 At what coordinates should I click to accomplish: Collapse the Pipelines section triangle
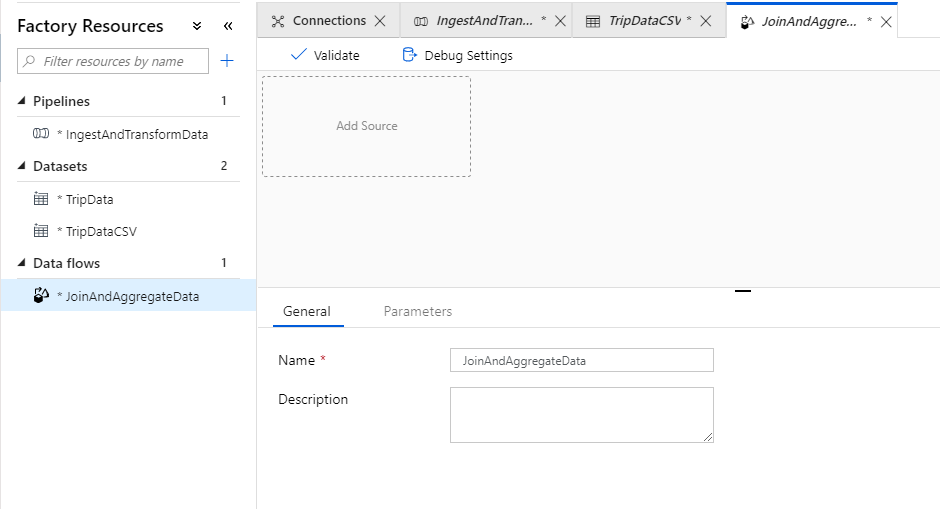(22, 101)
